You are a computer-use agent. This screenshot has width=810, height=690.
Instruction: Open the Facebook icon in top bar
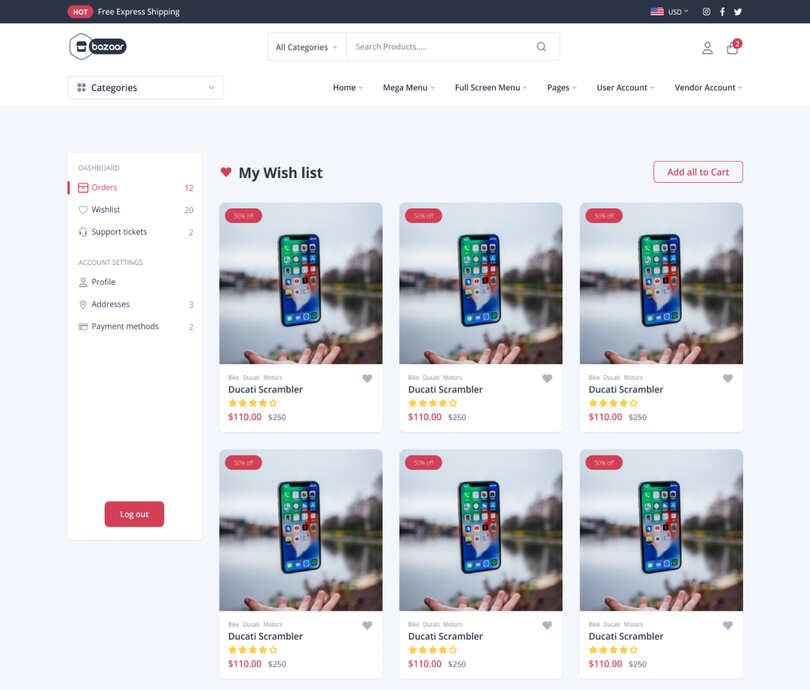coord(722,11)
